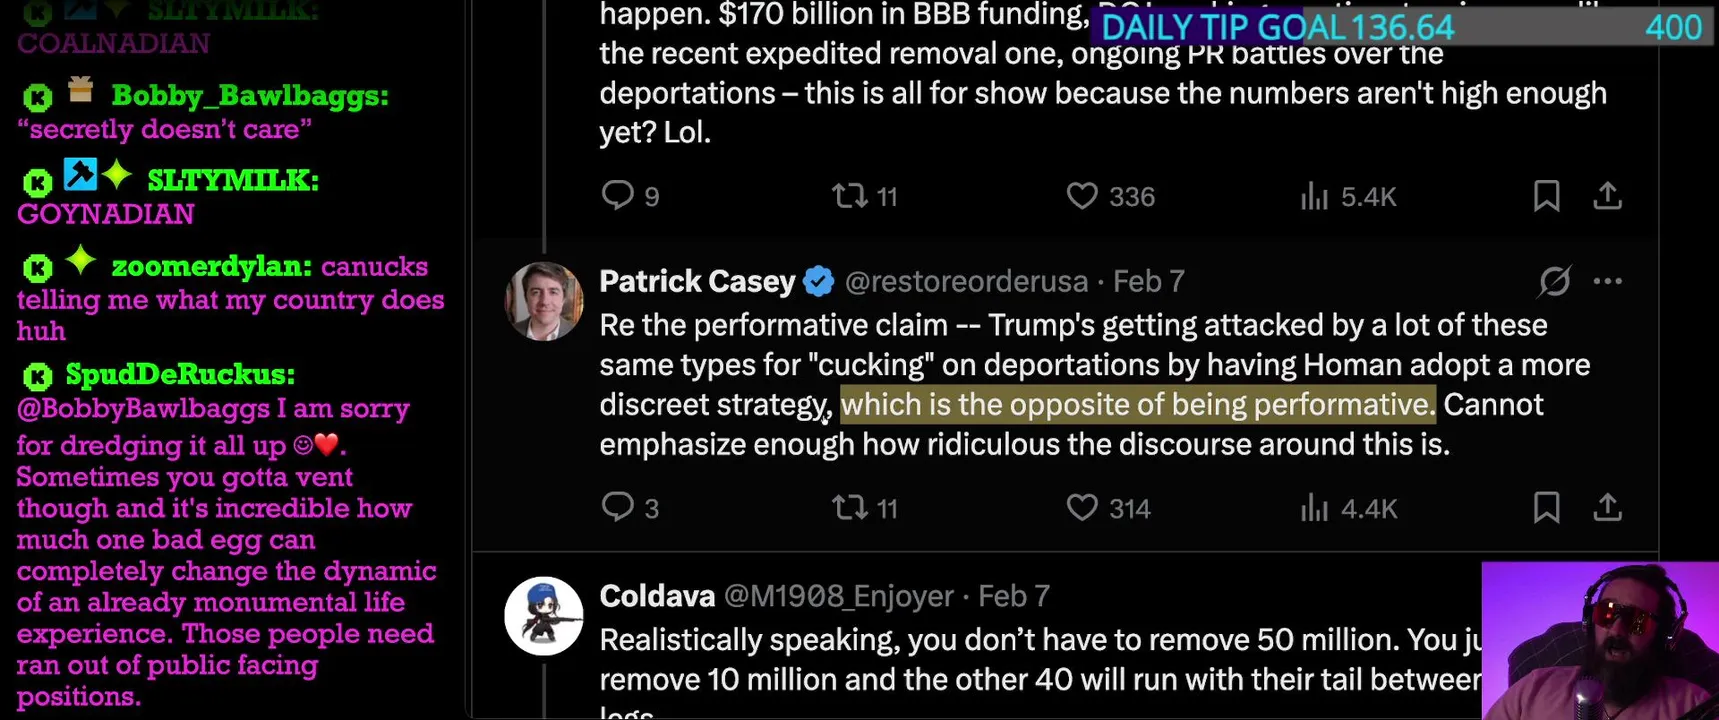The image size is (1719, 720).
Task: Open the @restoreorderusa handle link
Action: click(x=966, y=282)
